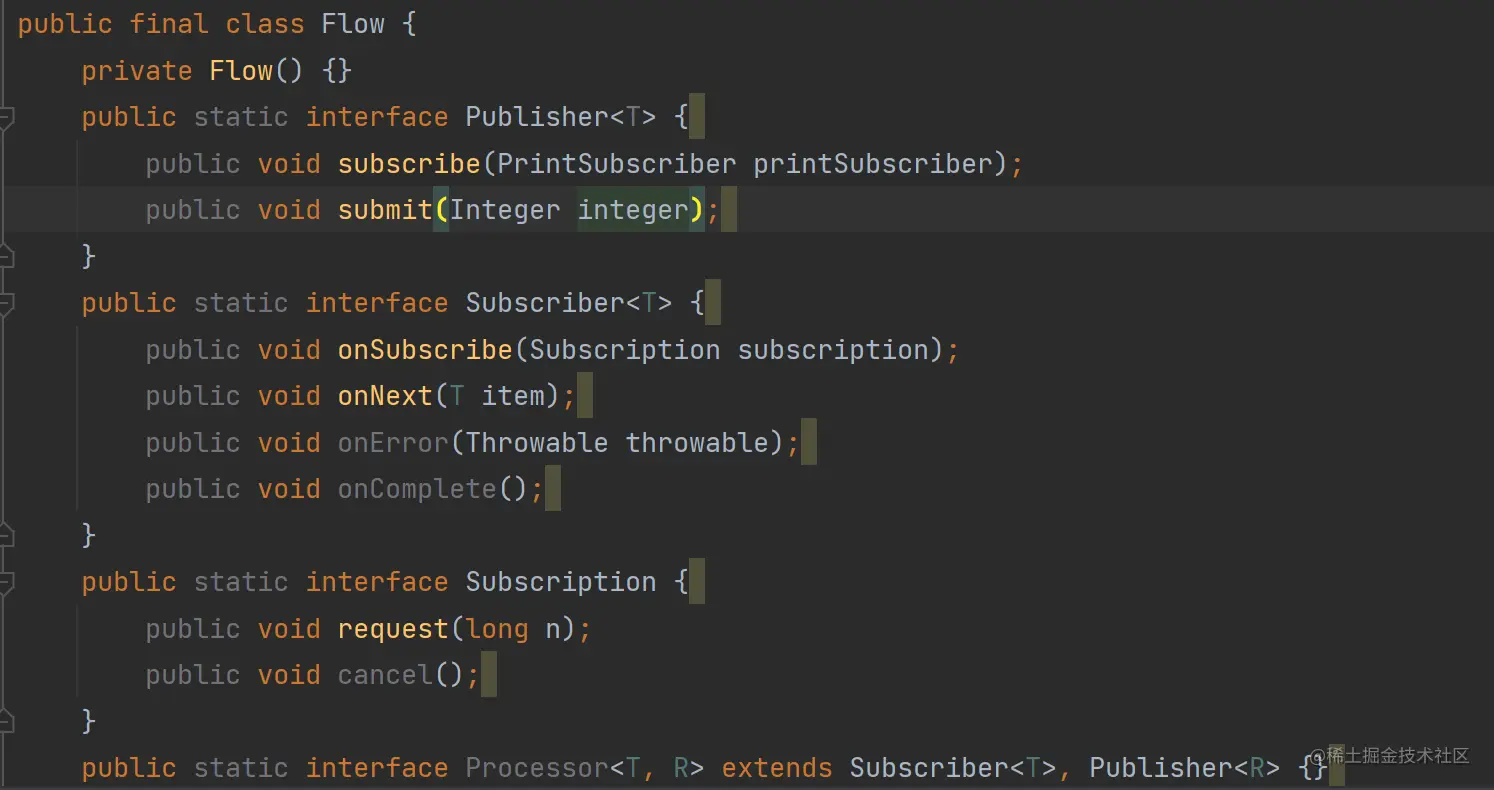Click fold-end marker at Publisher interface closing brace
This screenshot has height=790, width=1494.
[x=5, y=256]
